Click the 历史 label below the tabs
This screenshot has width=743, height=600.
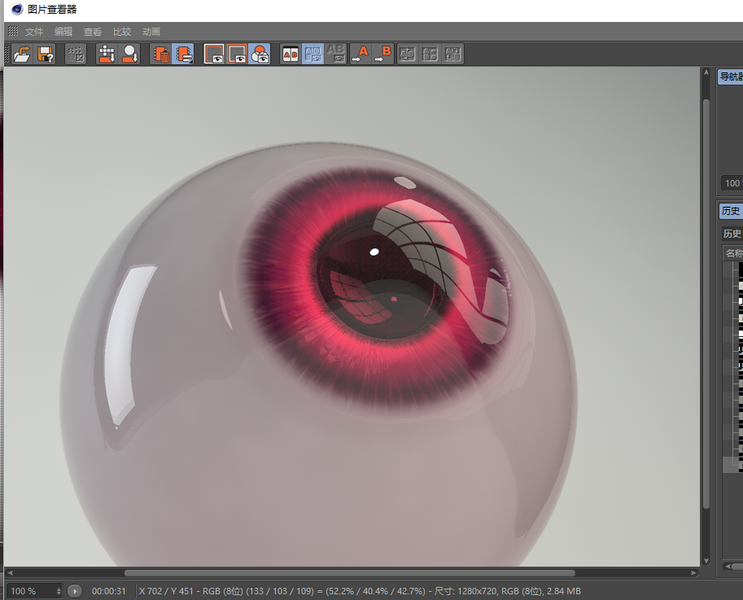click(x=732, y=233)
